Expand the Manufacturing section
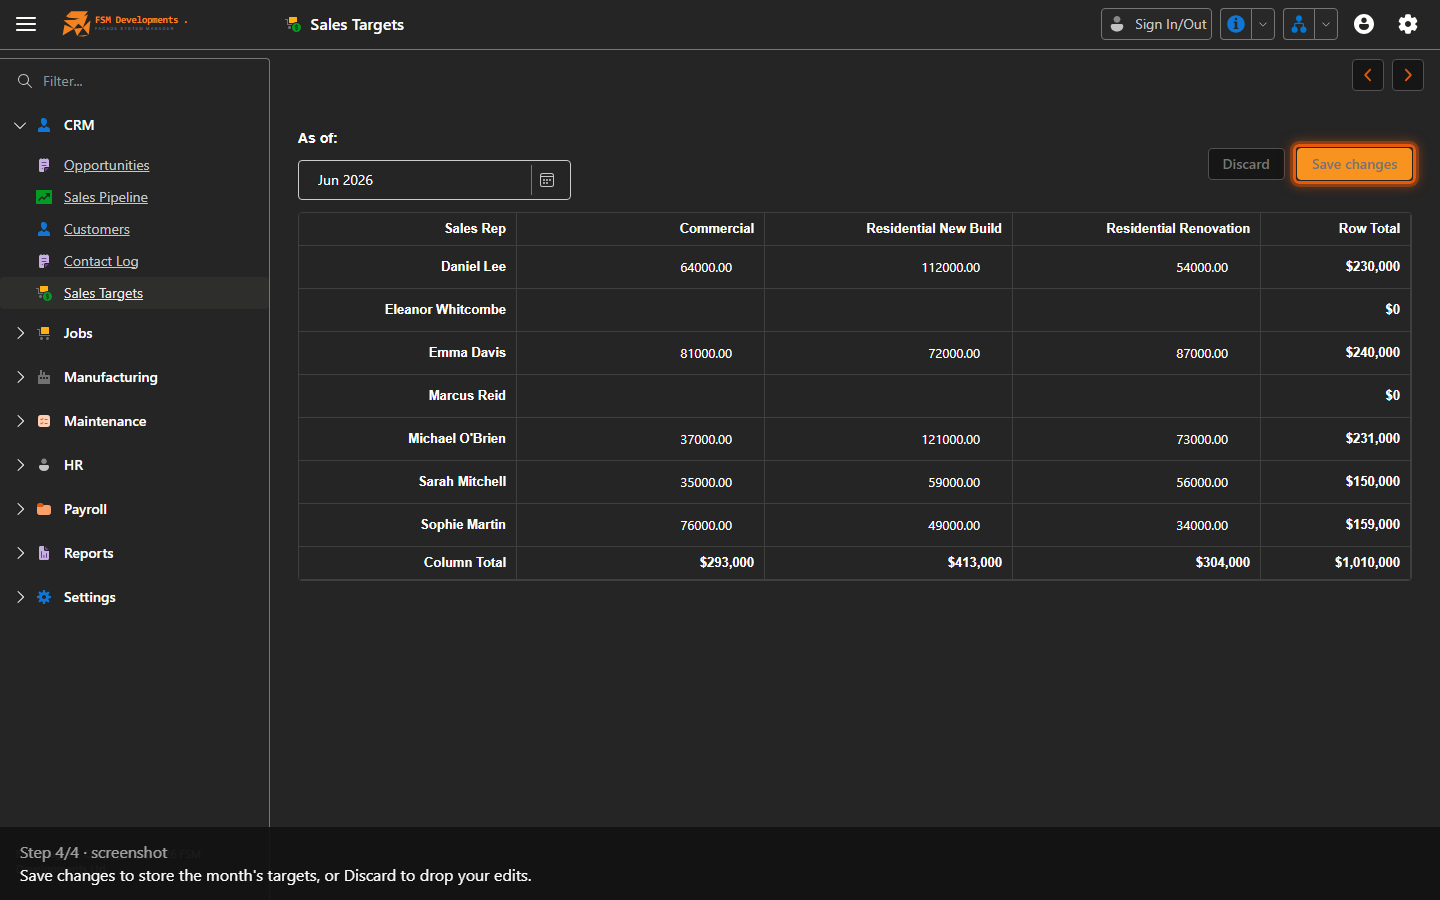1440x900 pixels. 20,377
